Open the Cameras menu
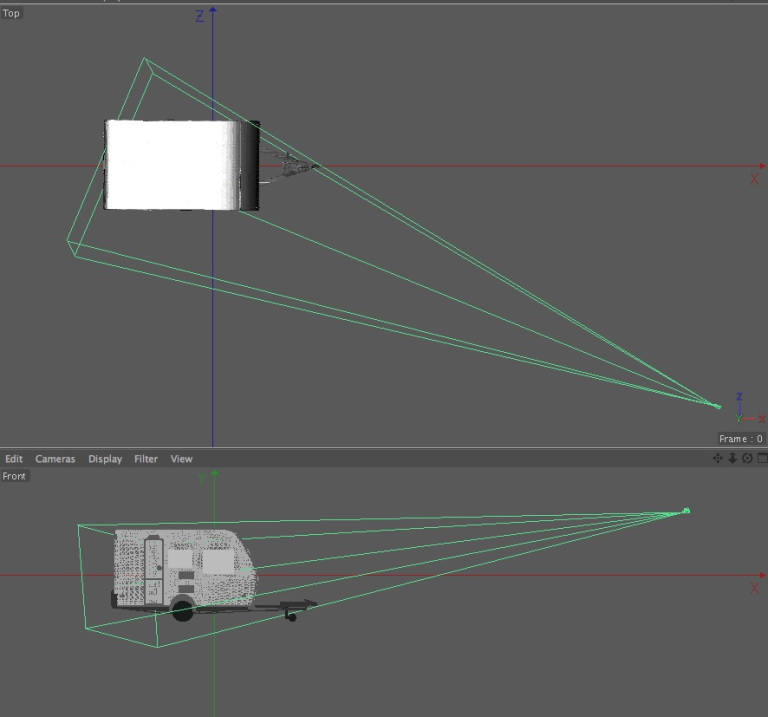The height and width of the screenshot is (717, 768). (x=55, y=459)
